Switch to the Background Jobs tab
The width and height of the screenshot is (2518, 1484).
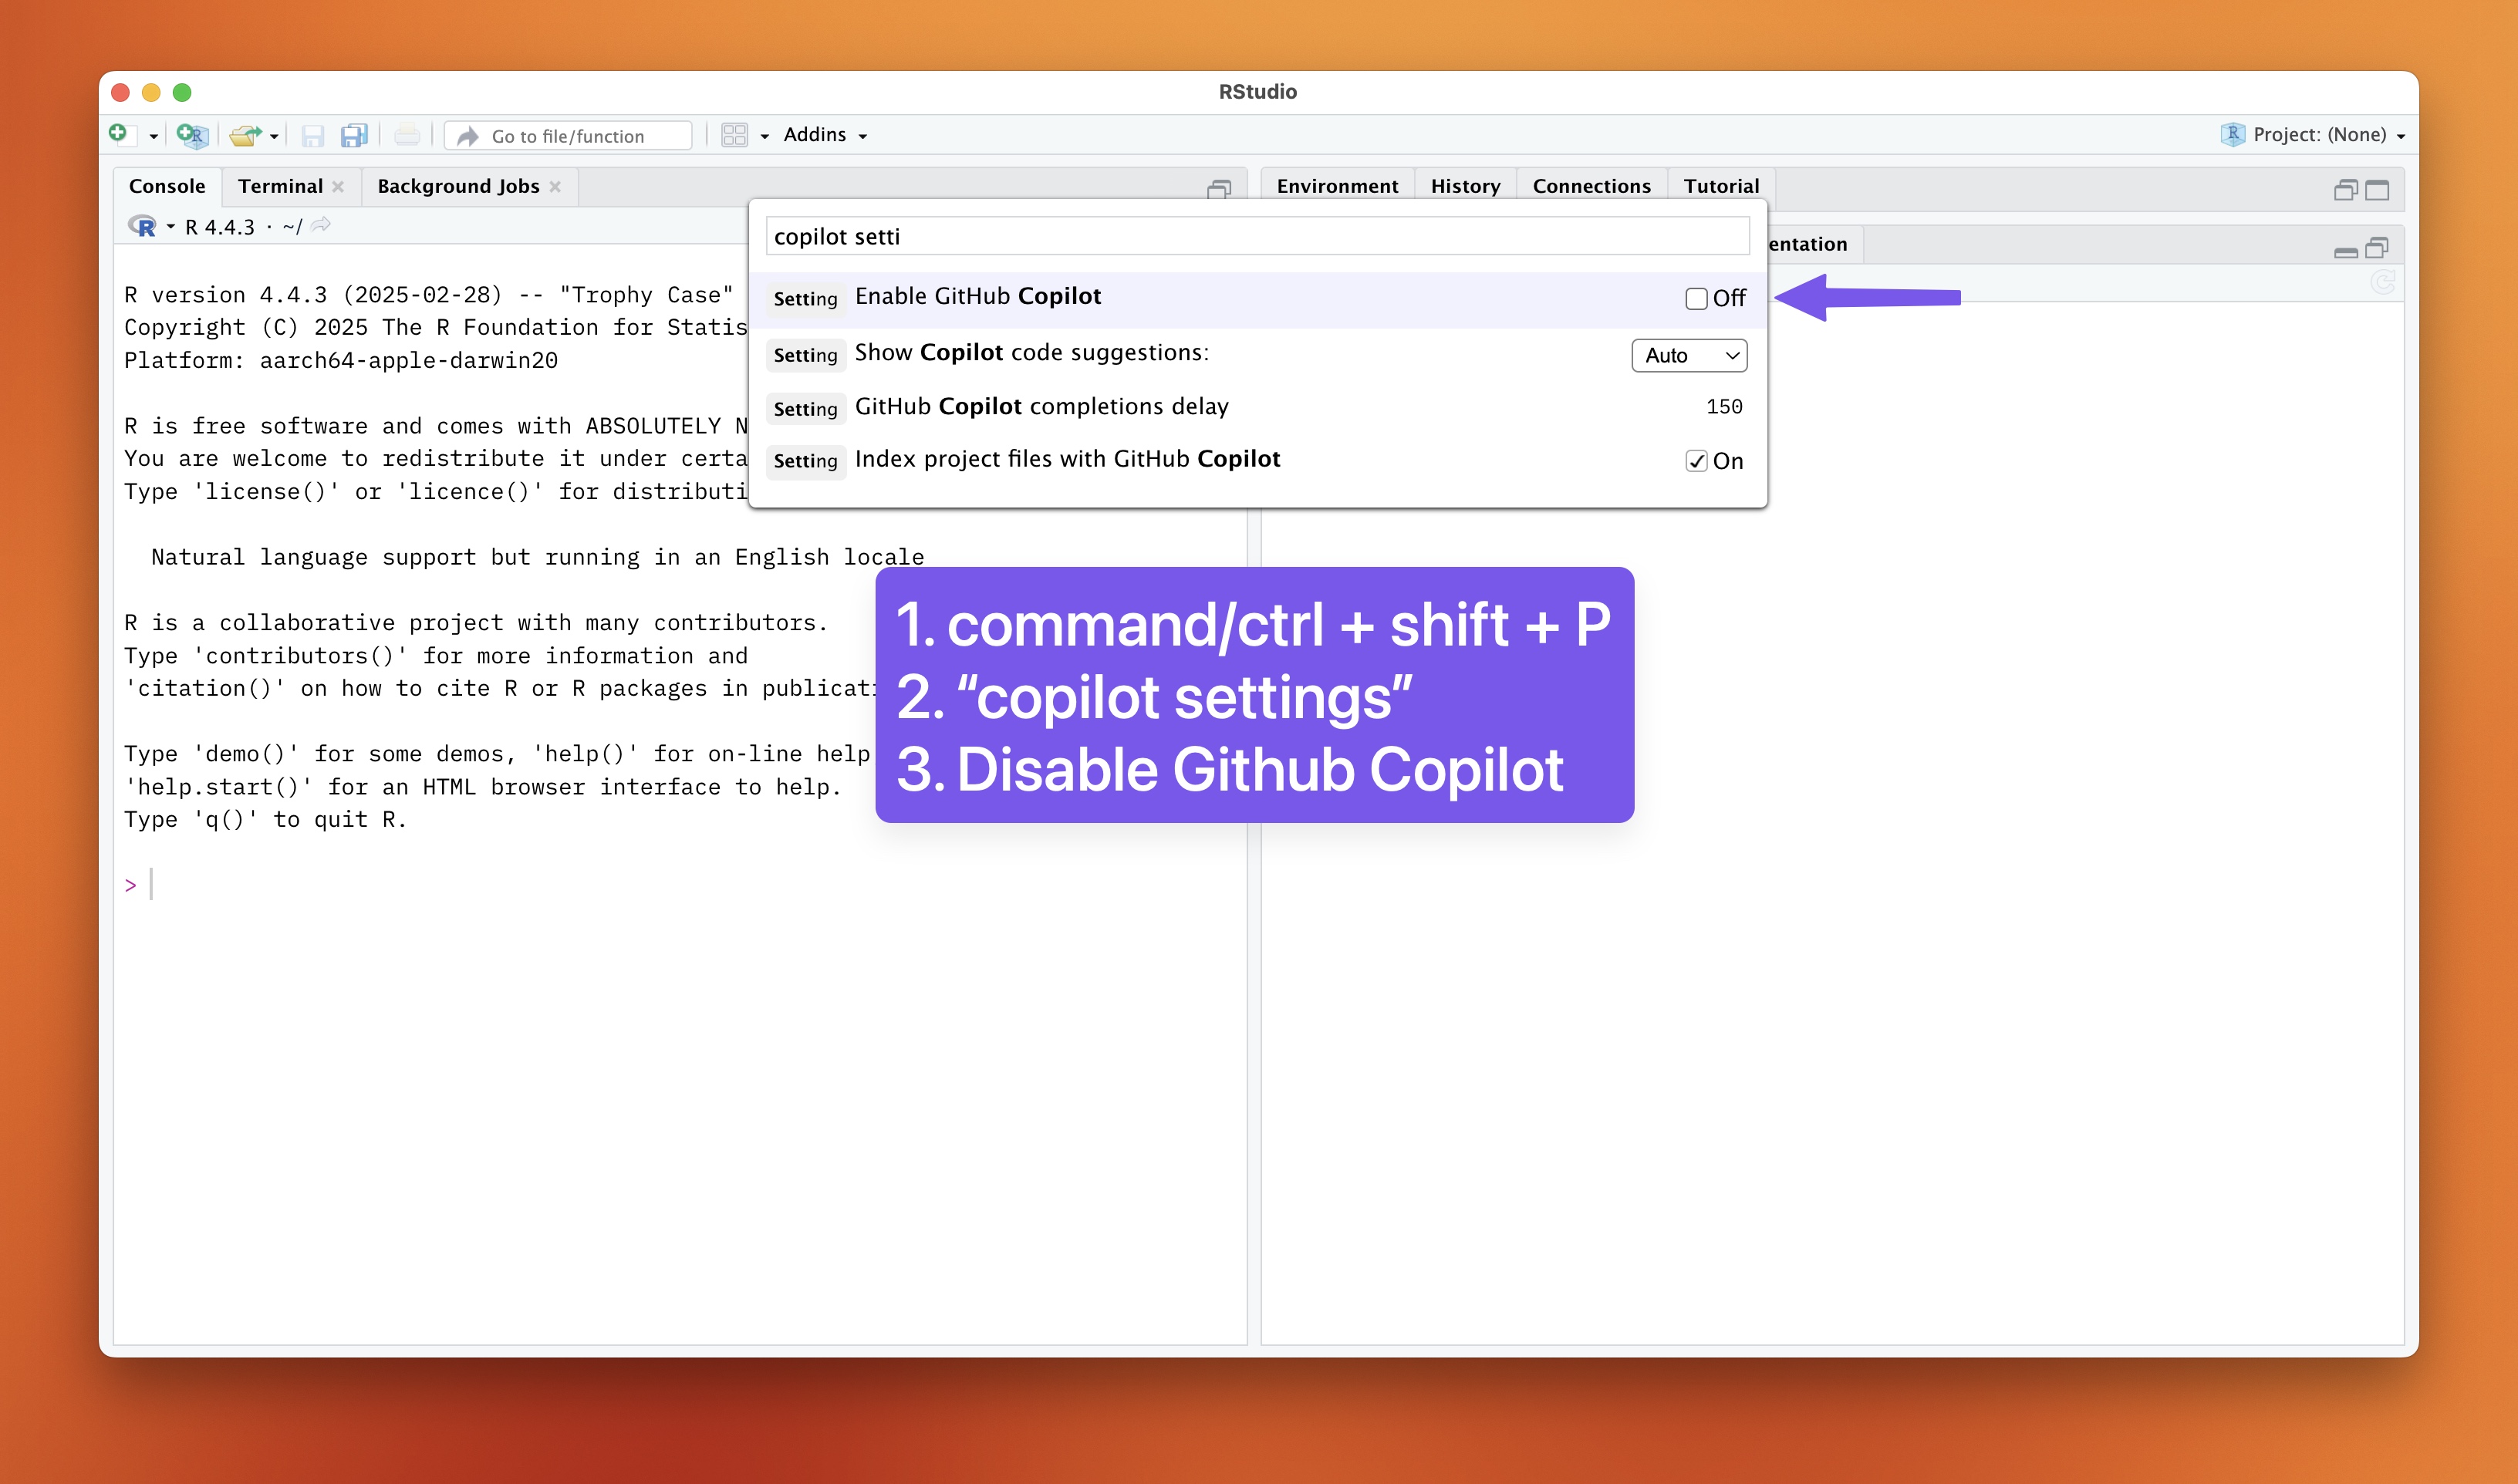pyautogui.click(x=458, y=186)
